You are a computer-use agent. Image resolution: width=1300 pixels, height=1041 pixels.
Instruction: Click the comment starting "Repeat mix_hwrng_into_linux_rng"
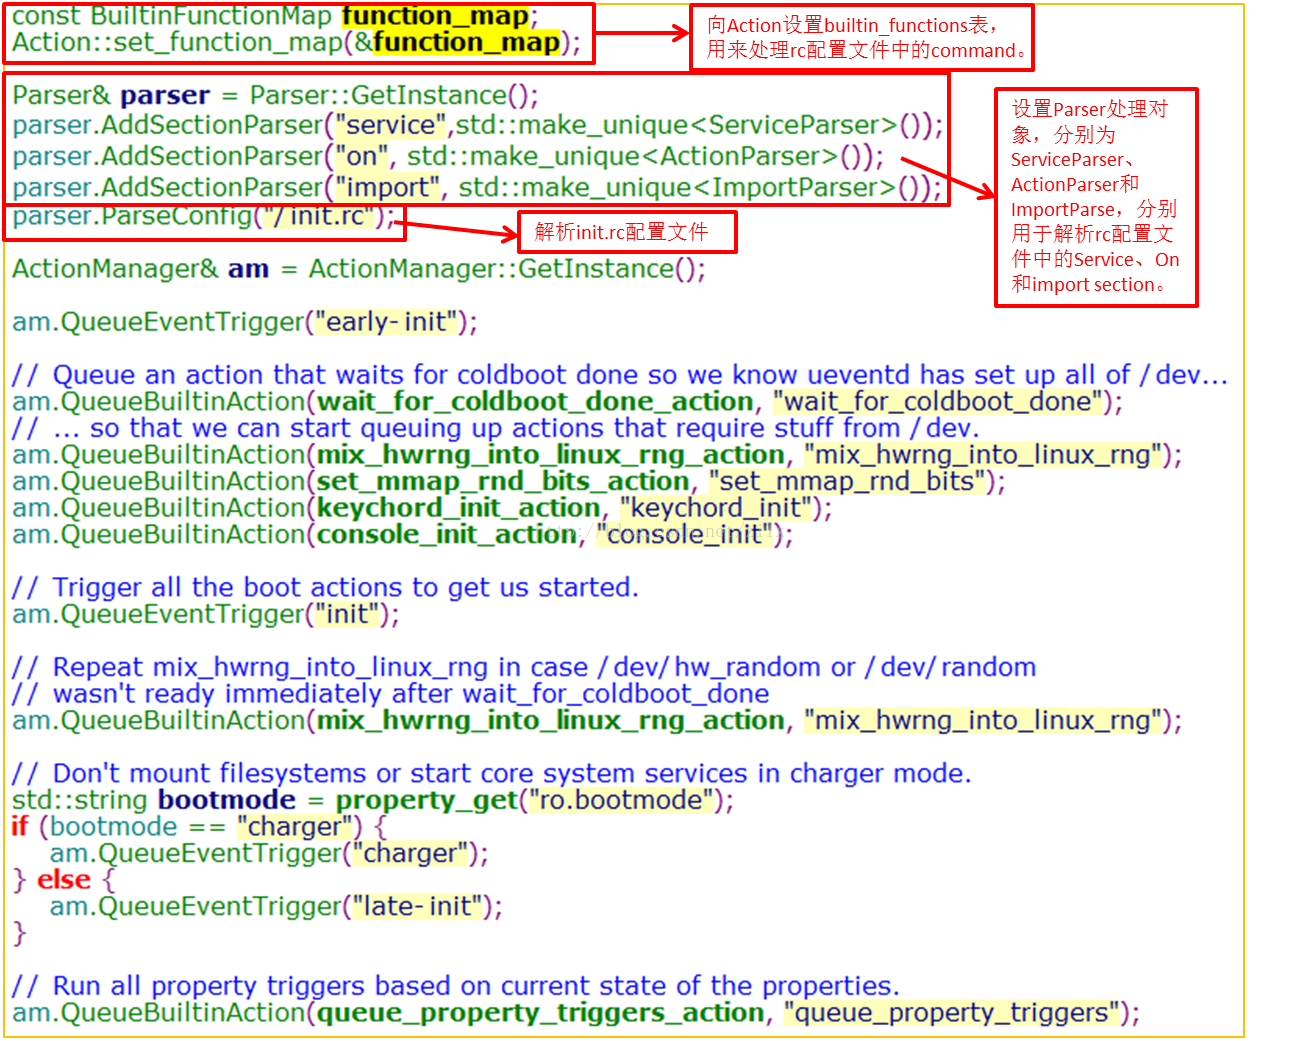[524, 668]
